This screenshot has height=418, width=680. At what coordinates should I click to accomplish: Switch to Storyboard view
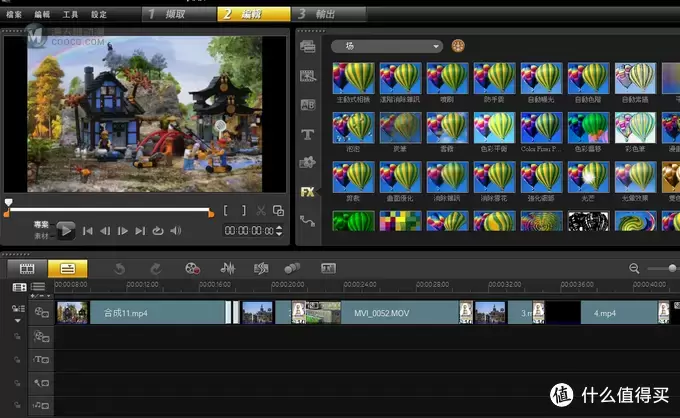point(27,269)
